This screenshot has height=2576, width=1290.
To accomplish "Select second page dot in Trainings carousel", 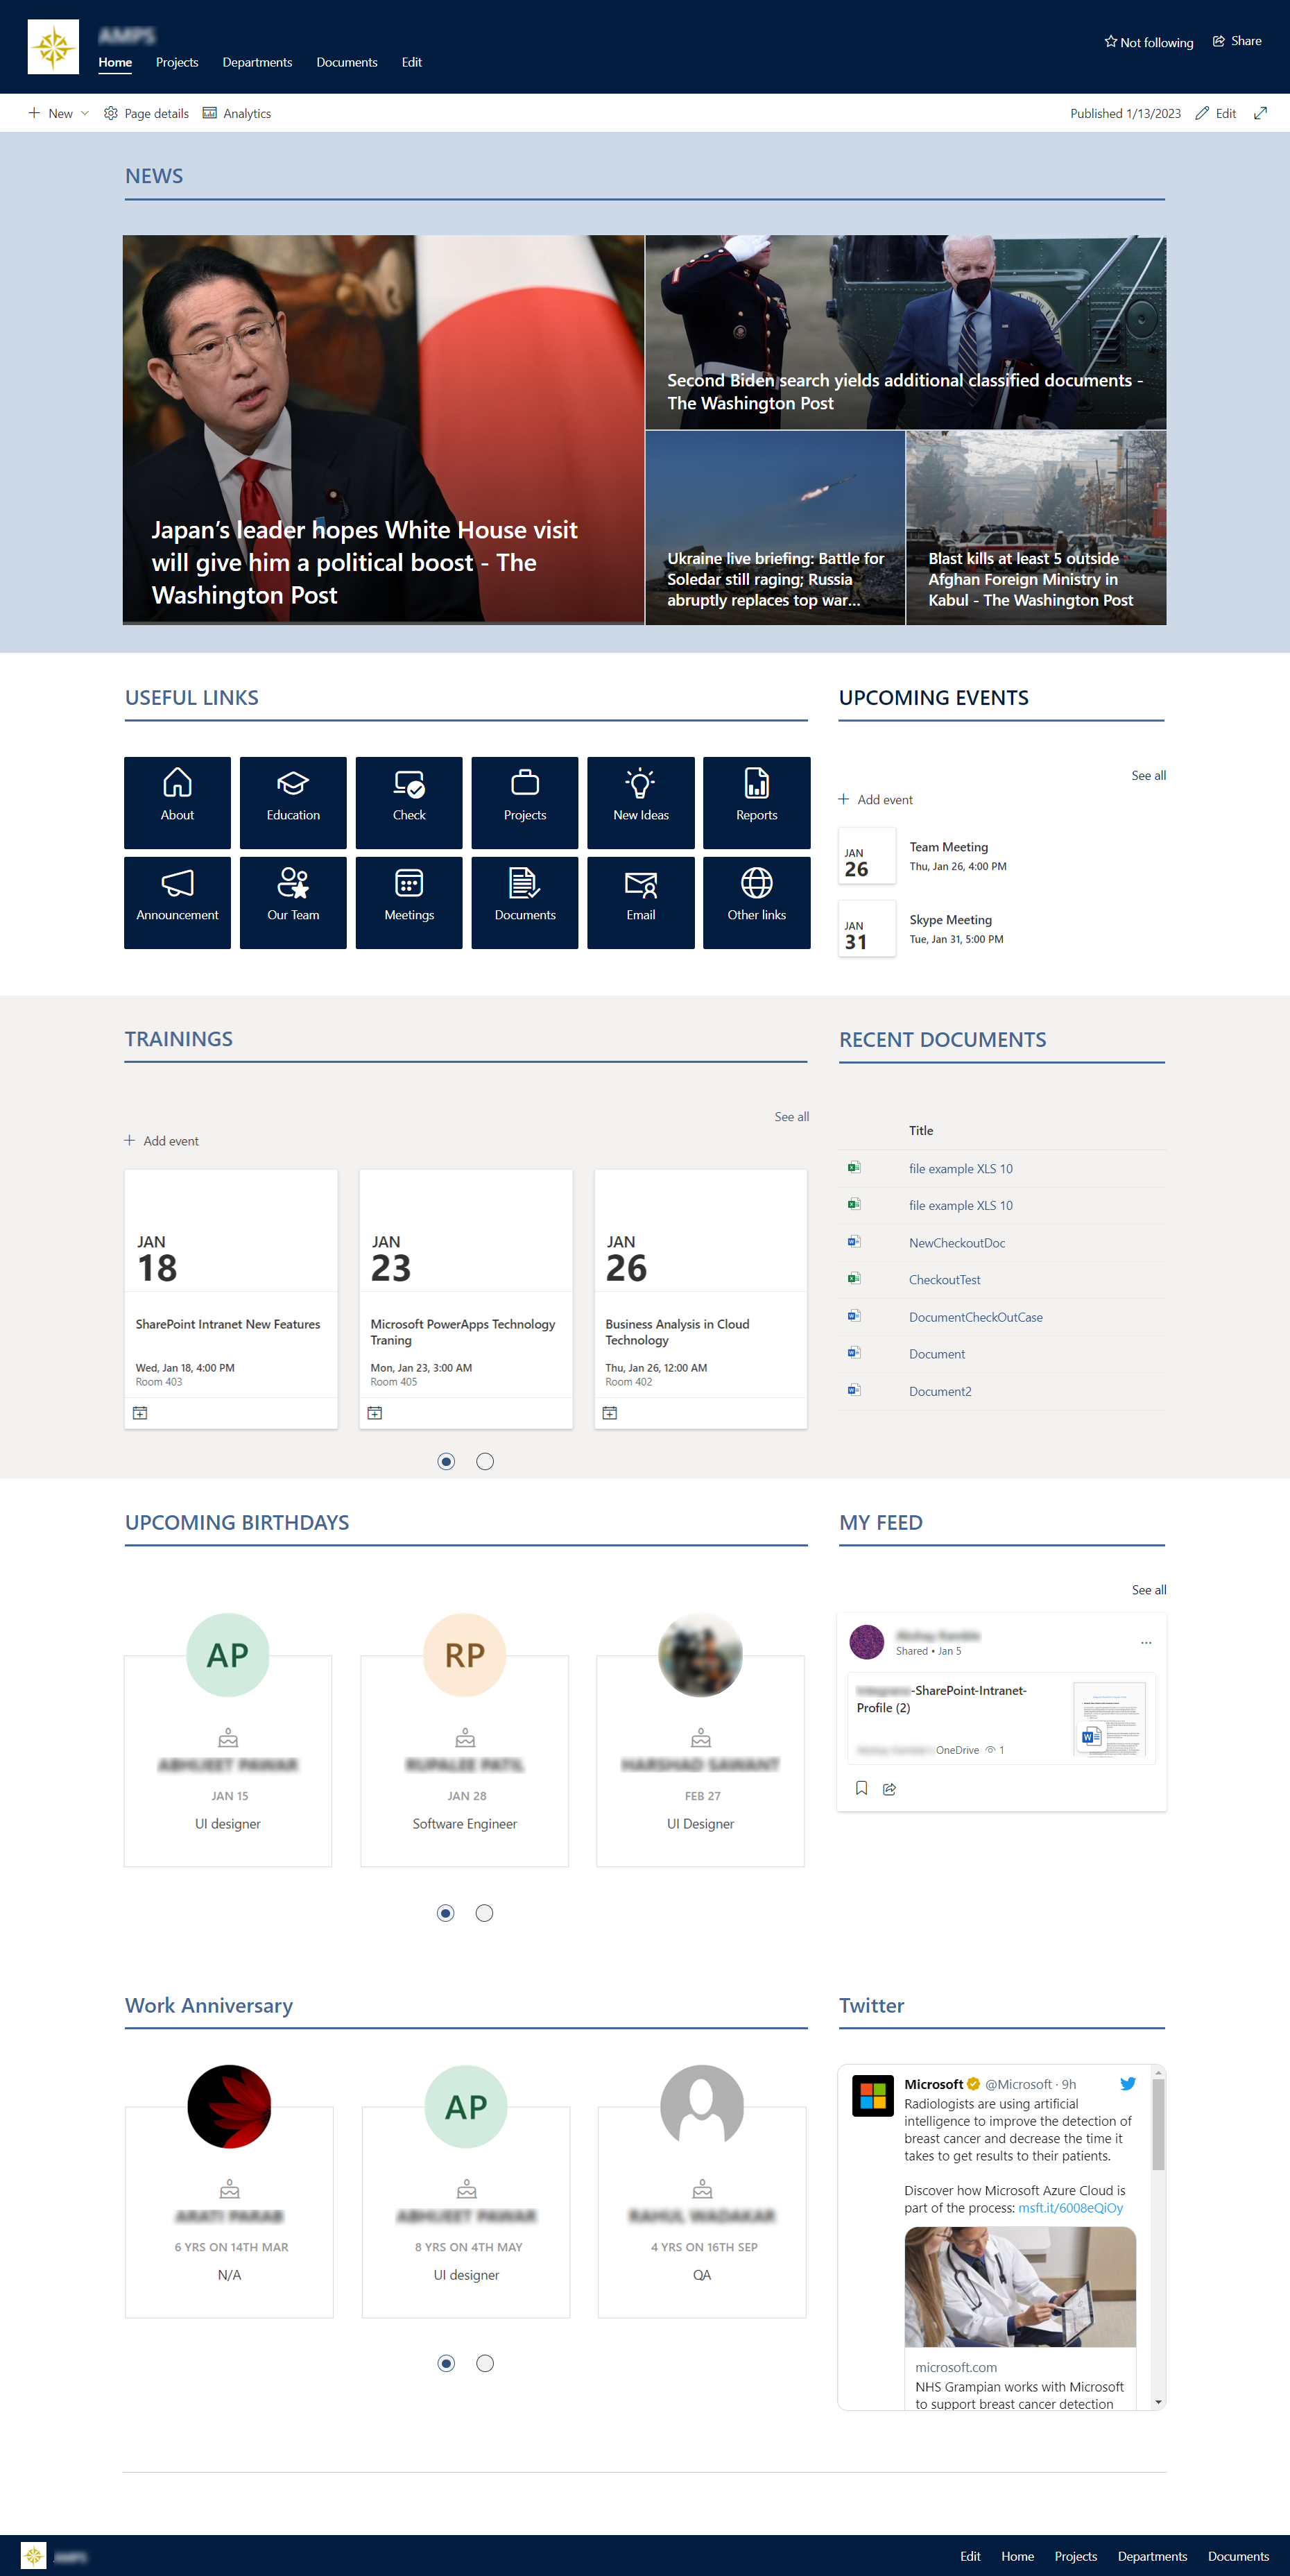I will pos(485,1461).
